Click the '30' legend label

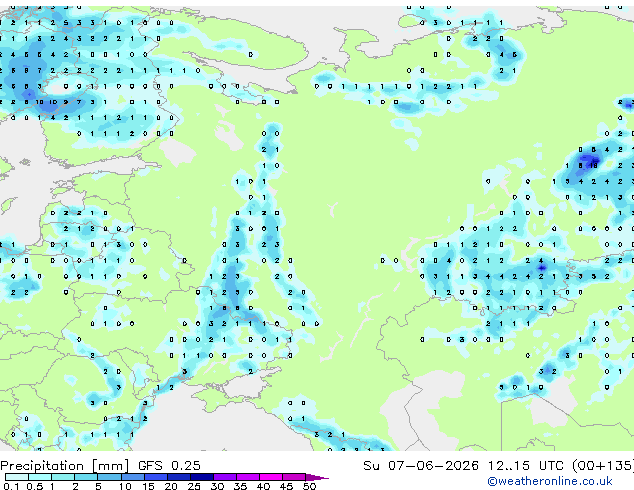[217, 486]
